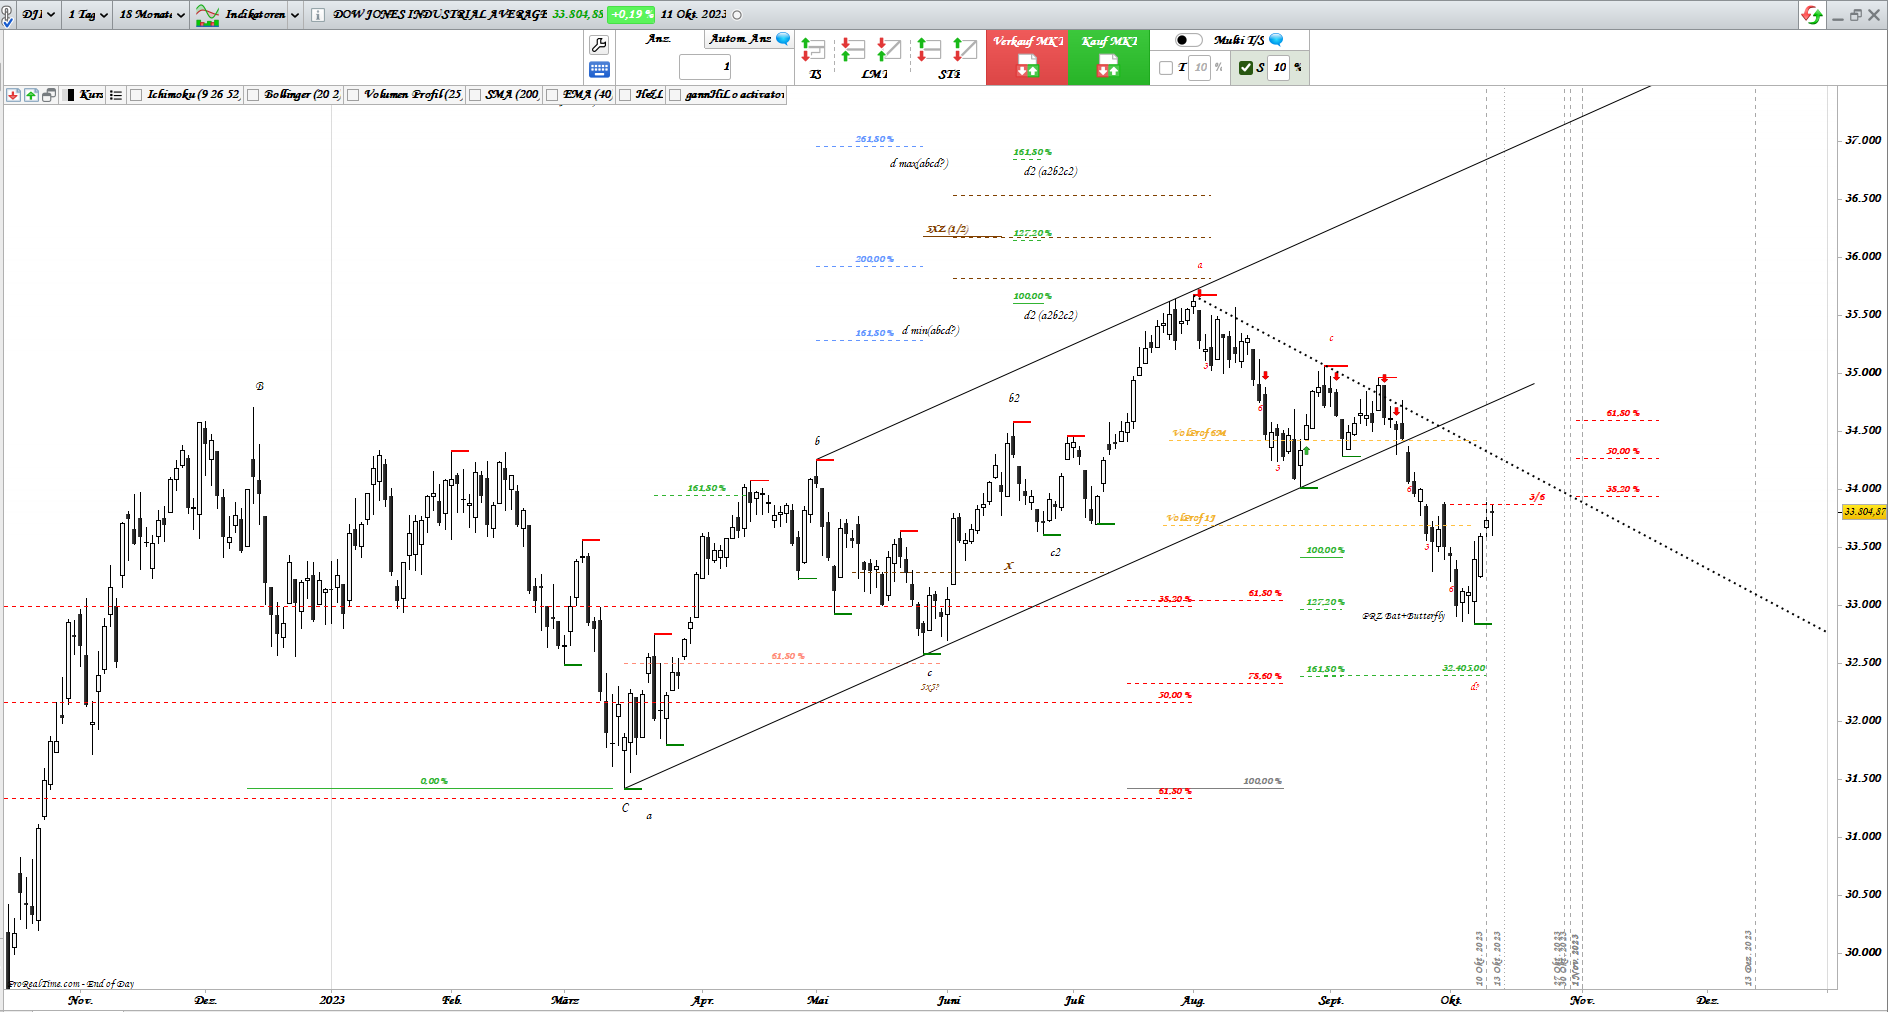Click the Kurs label in indicator bar
This screenshot has width=1888, height=1012.
[91, 95]
